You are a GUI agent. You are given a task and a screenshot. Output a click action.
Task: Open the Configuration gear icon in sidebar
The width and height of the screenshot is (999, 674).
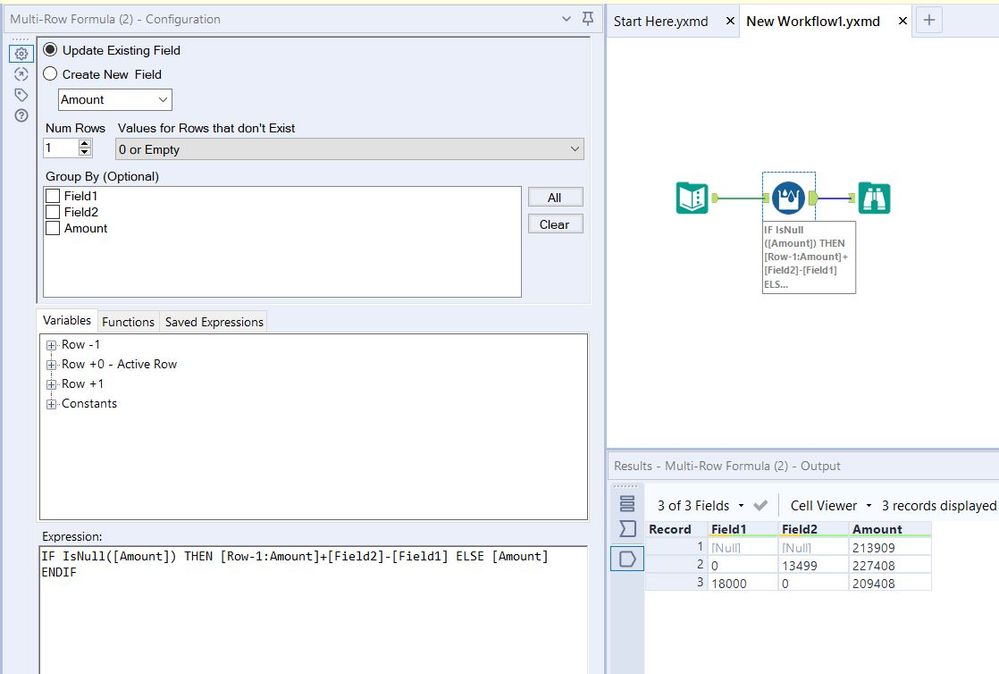tap(21, 54)
